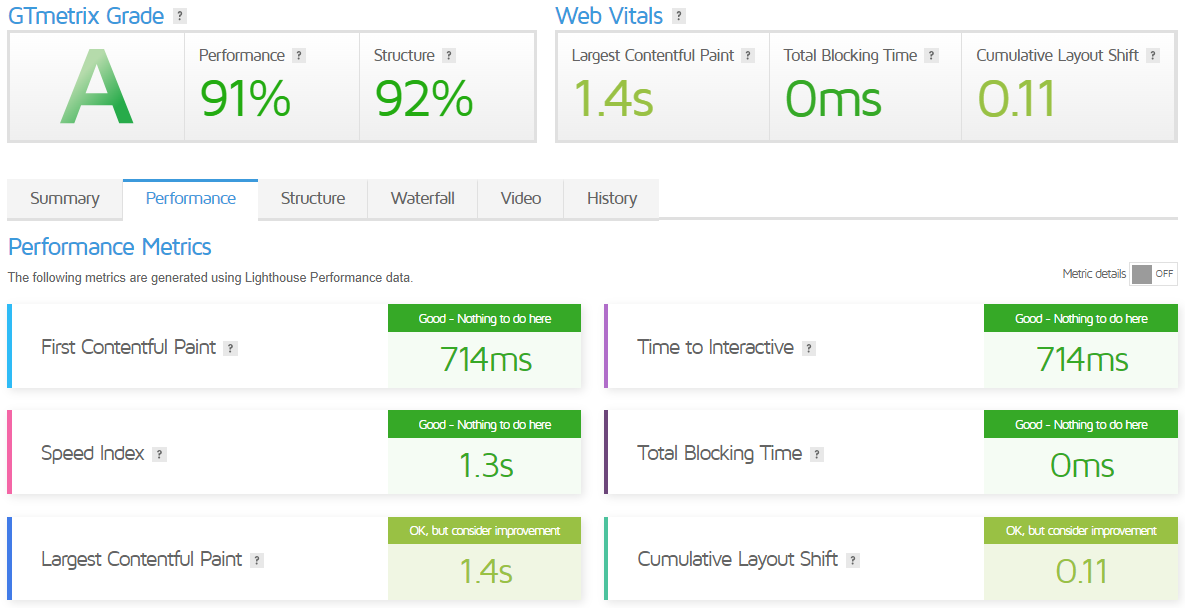Click the Speed Index label
This screenshot has height=608, width=1185.
pos(92,453)
